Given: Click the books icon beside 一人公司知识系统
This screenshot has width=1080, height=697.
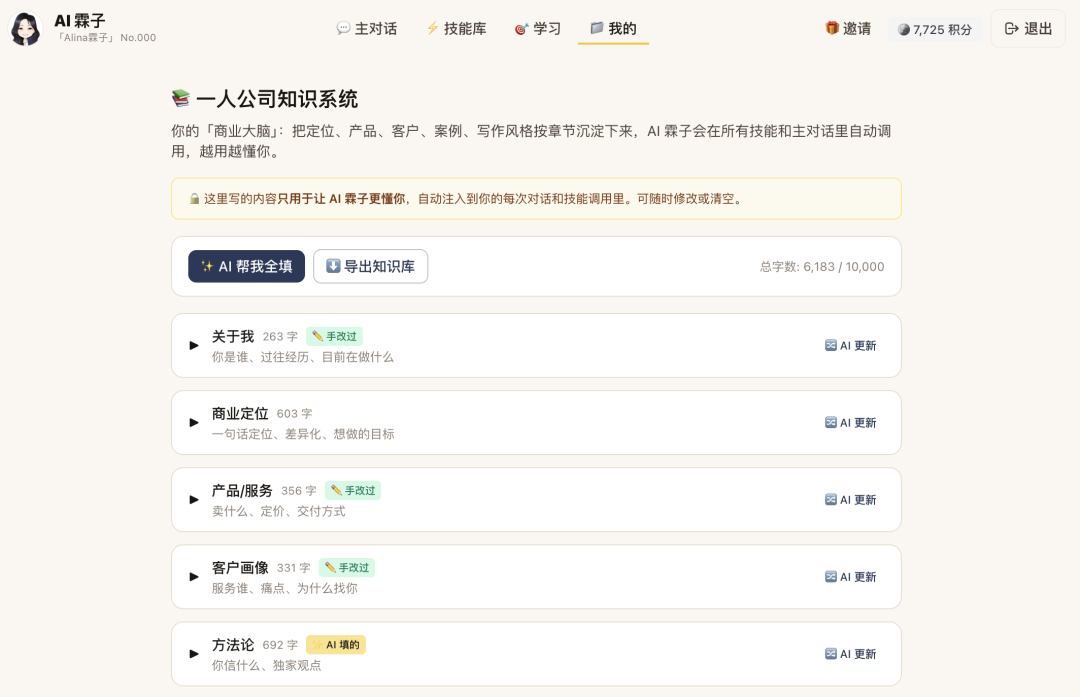Looking at the screenshot, I should [x=180, y=98].
